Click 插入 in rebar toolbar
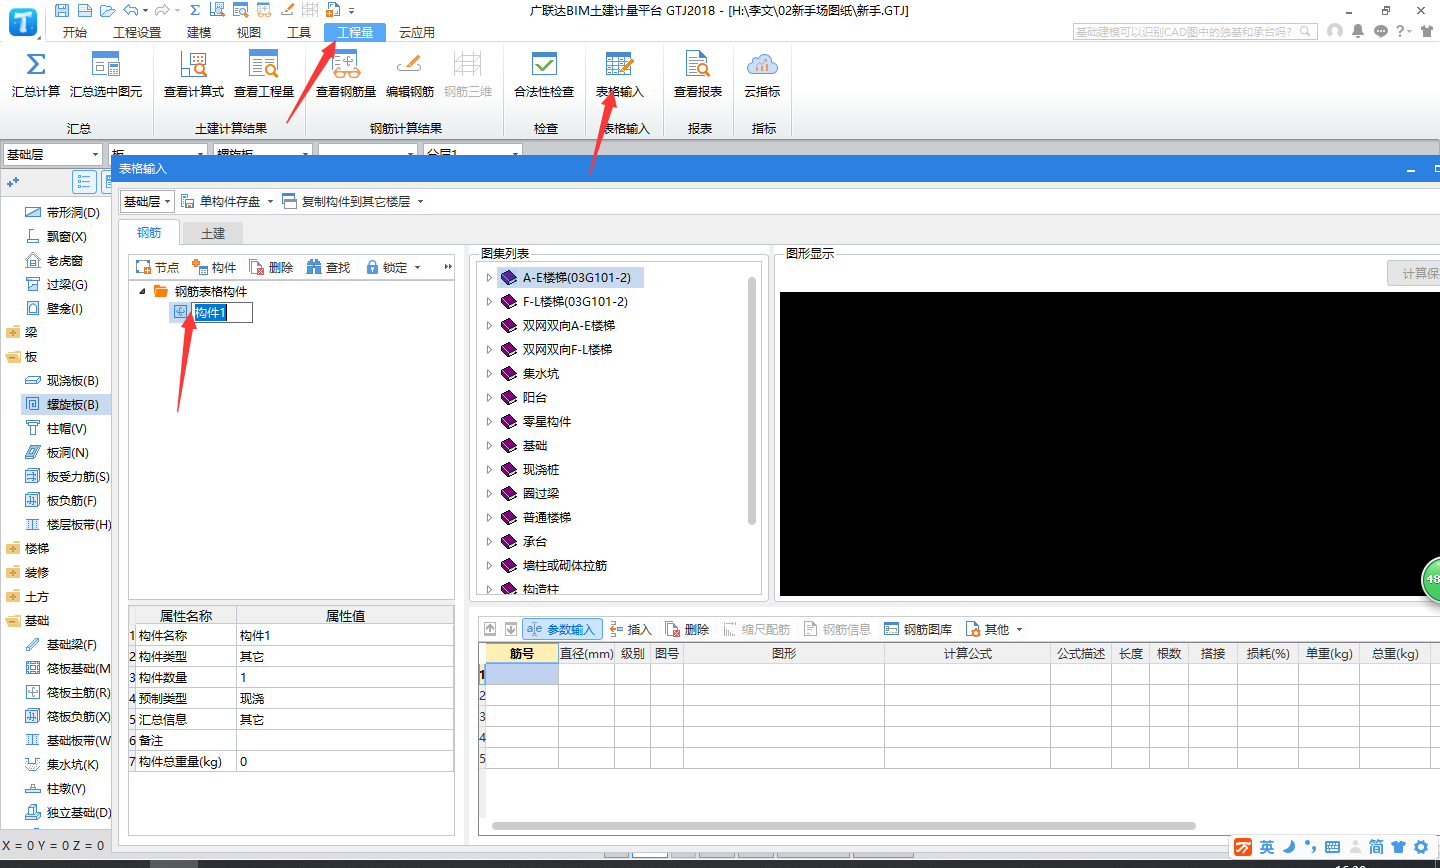1440x868 pixels. pyautogui.click(x=631, y=629)
